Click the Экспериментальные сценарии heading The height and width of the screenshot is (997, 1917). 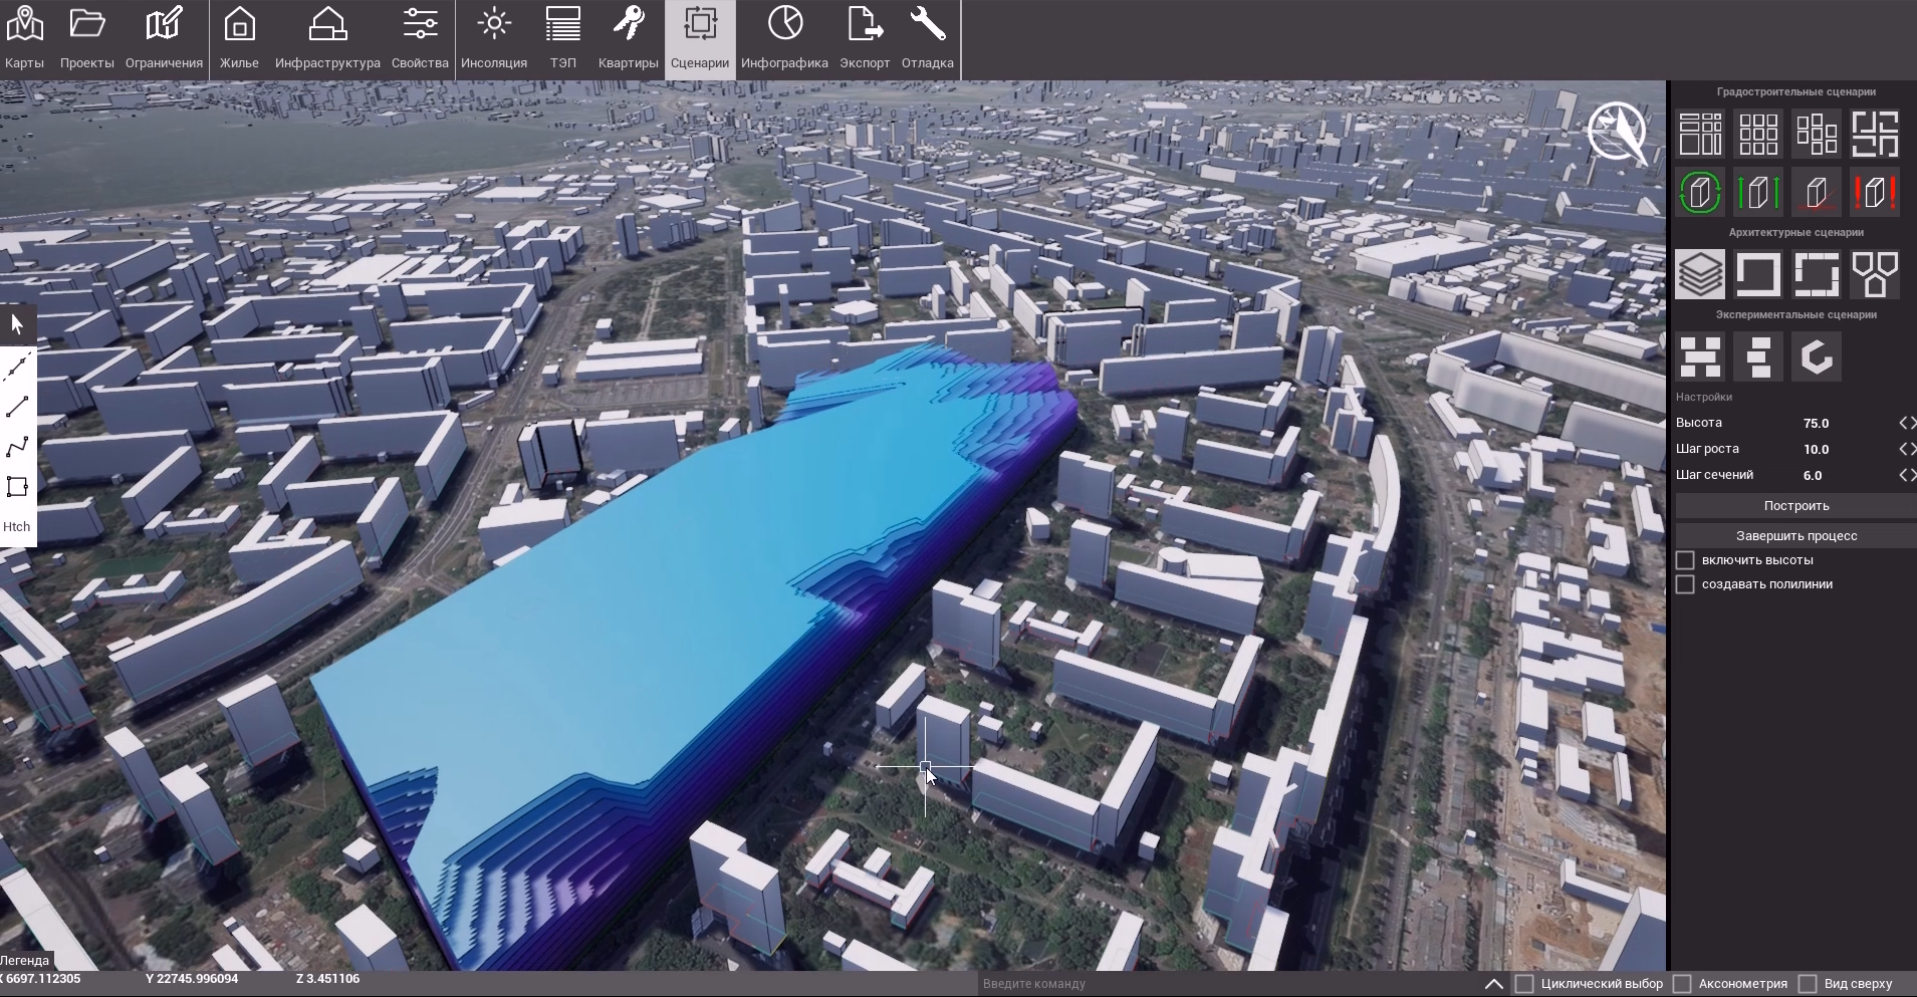(1796, 315)
